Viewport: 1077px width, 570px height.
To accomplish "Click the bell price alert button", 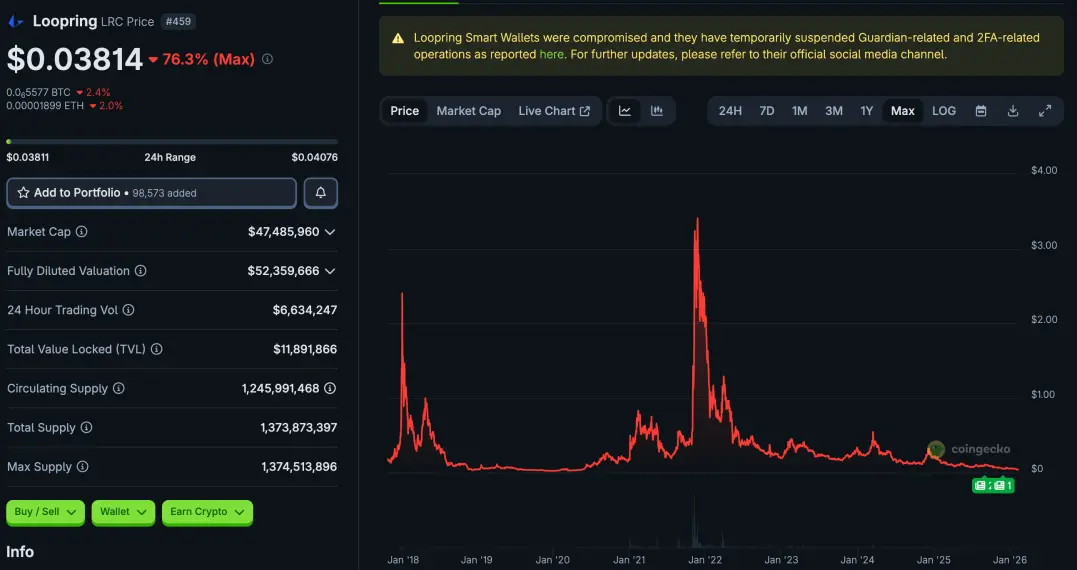I will [320, 193].
